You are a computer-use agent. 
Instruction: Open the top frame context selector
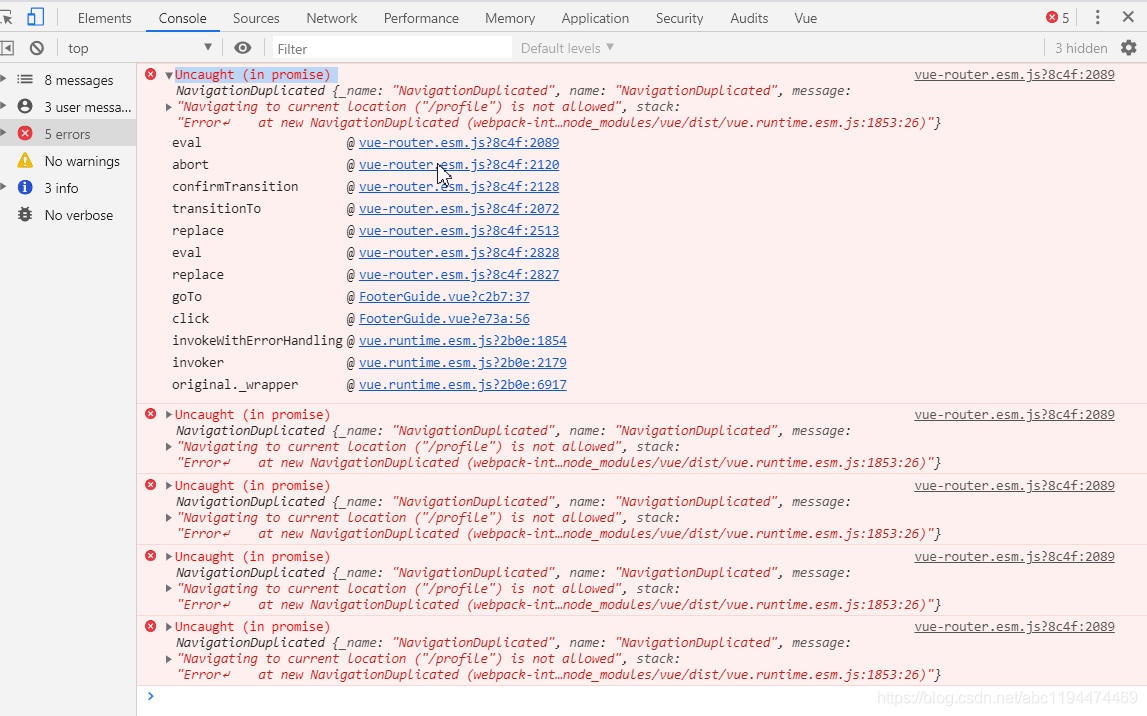(137, 47)
